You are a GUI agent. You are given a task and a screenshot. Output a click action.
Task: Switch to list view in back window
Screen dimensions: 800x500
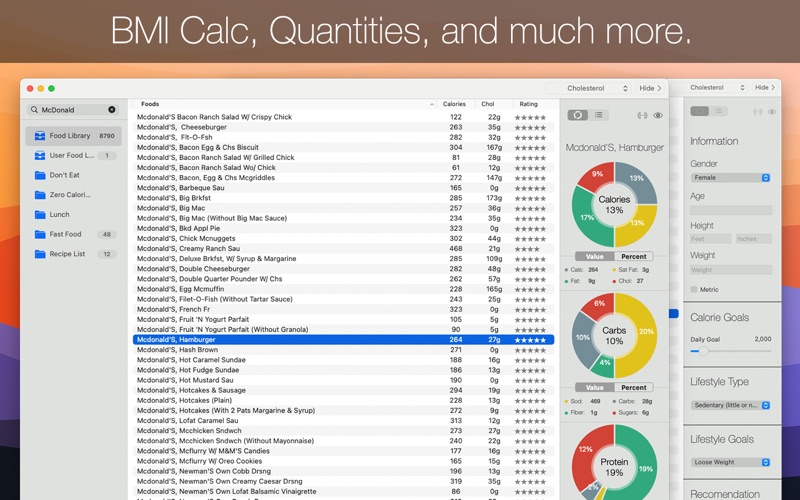click(718, 111)
